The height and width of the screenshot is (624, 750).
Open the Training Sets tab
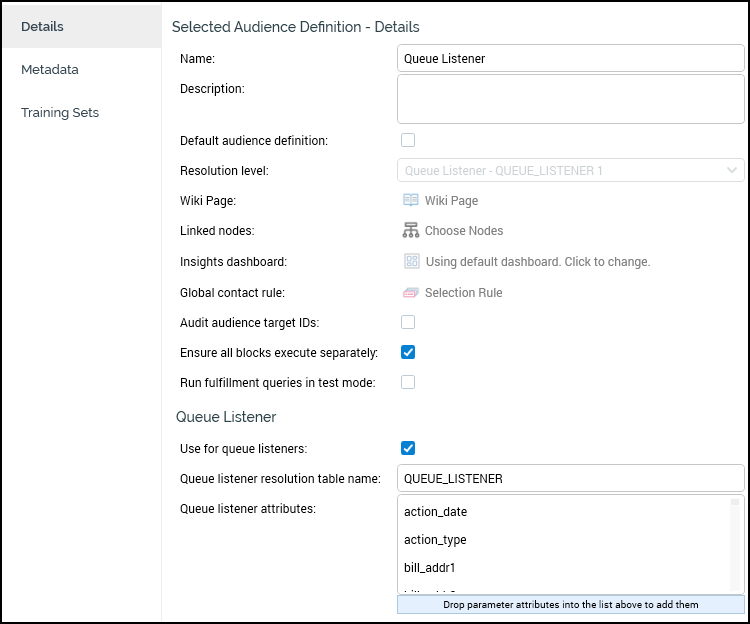pyautogui.click(x=60, y=113)
